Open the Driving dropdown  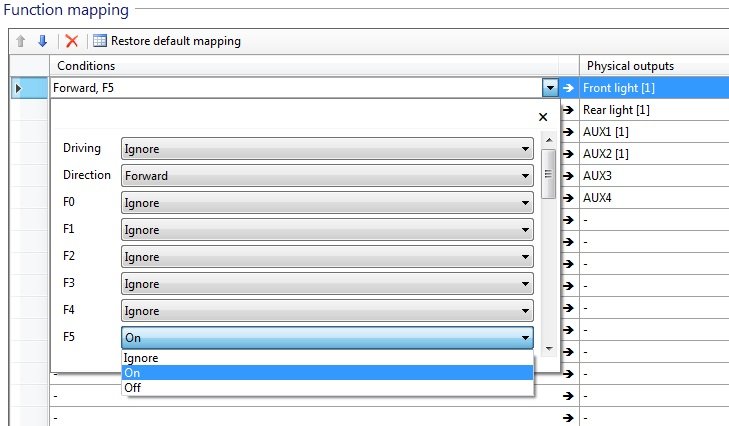coord(327,149)
